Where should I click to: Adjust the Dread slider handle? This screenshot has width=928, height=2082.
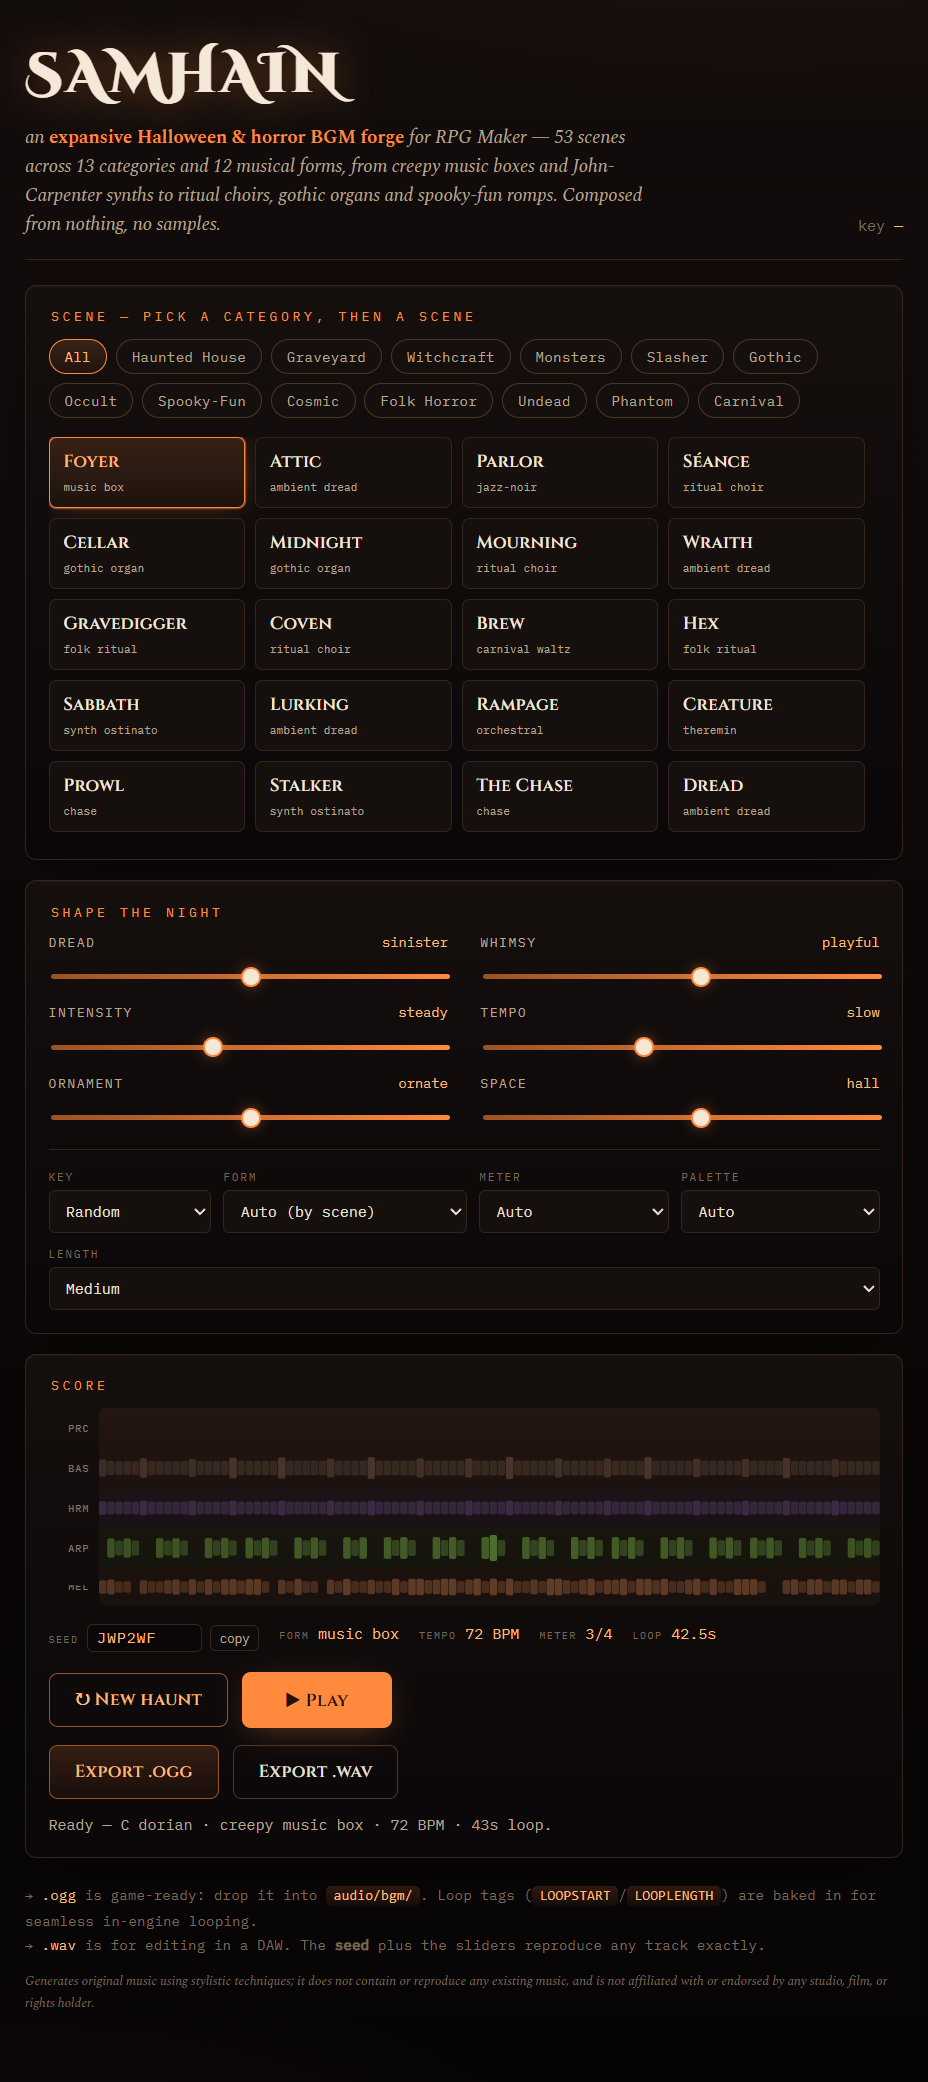pyautogui.click(x=251, y=977)
